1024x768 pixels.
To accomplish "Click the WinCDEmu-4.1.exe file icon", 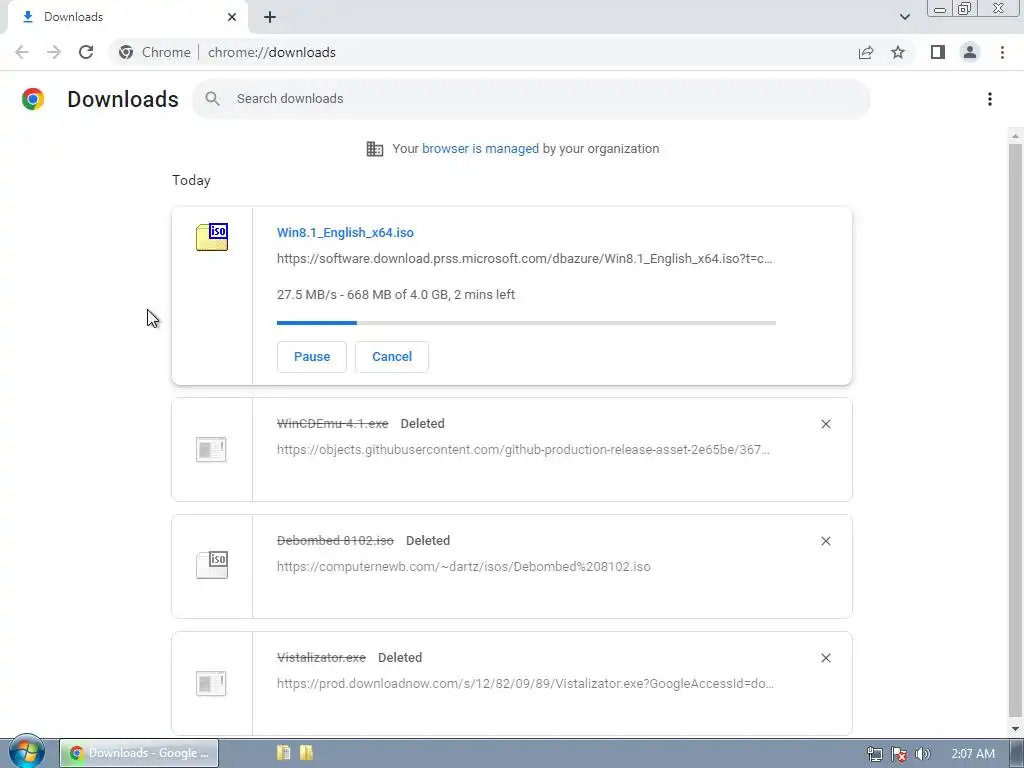I will click(211, 449).
